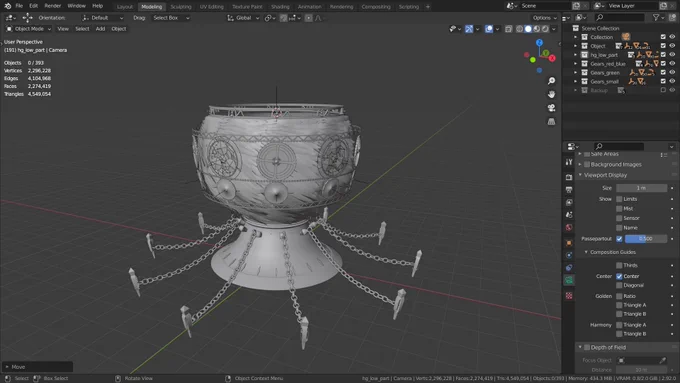The height and width of the screenshot is (383, 680).
Task: Select the Move tool icon in the header
Action: click(x=27, y=18)
